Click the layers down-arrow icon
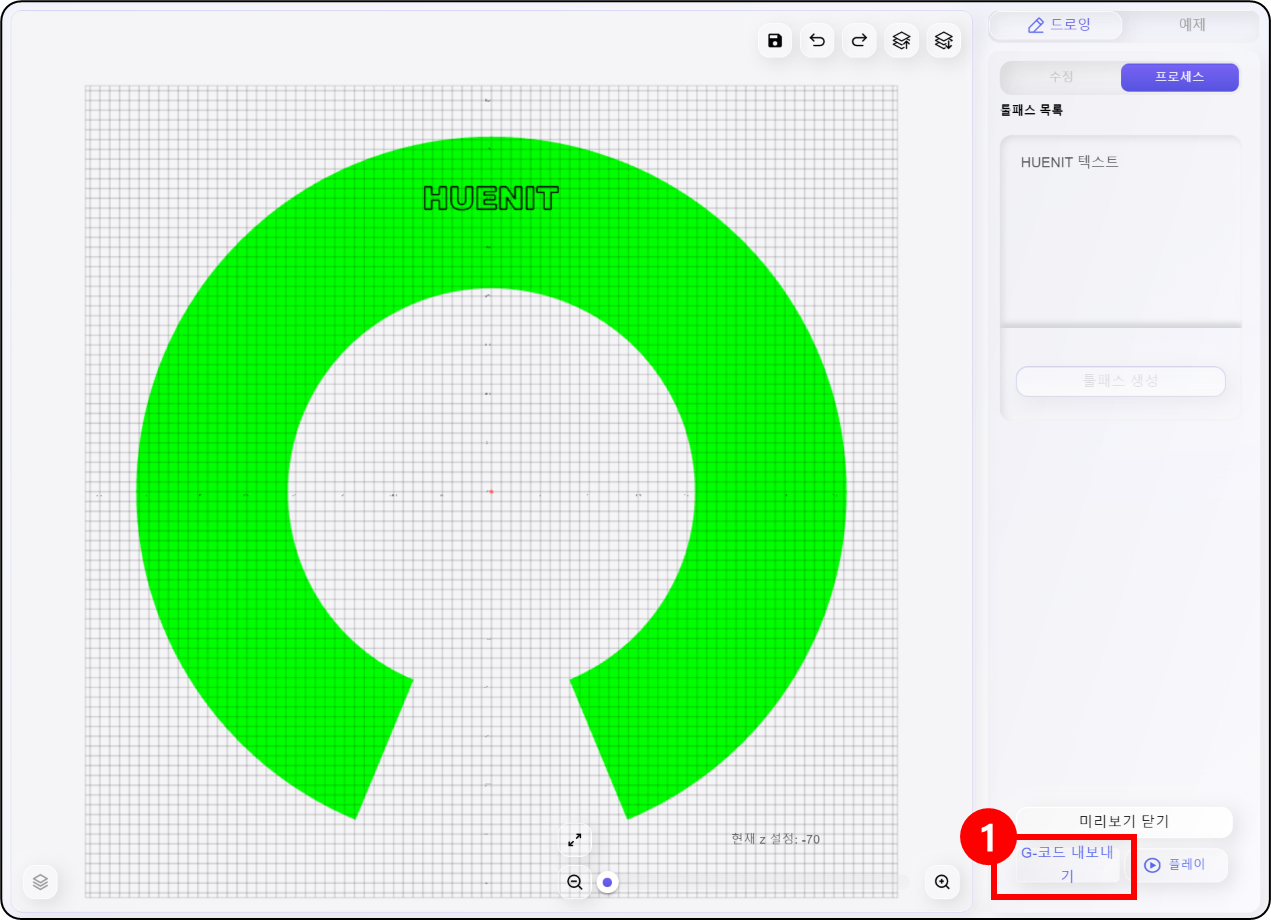This screenshot has height=920, width=1271. tap(943, 40)
